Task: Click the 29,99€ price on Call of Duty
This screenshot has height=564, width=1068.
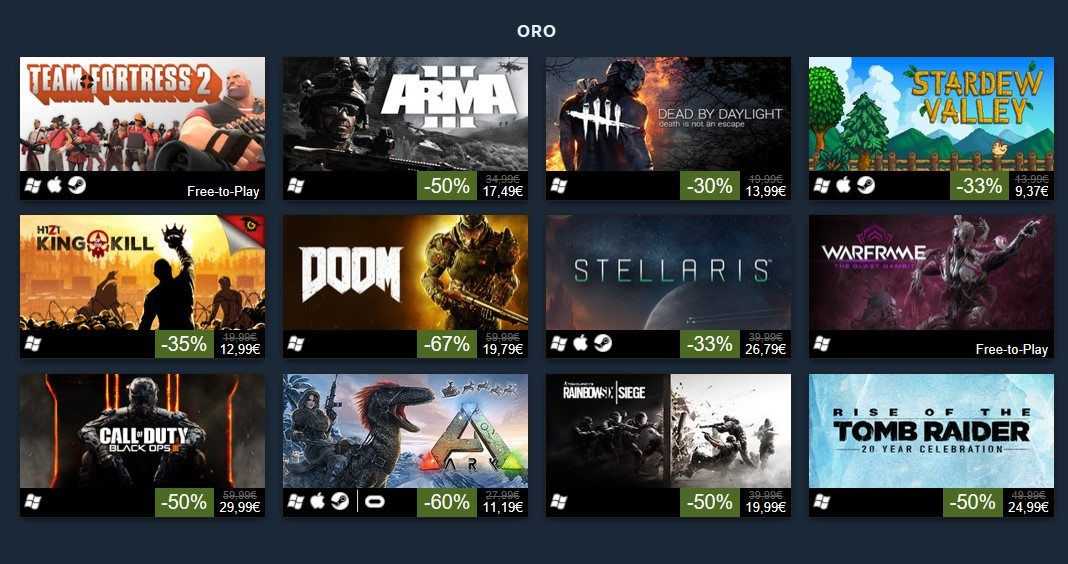Action: pos(240,507)
